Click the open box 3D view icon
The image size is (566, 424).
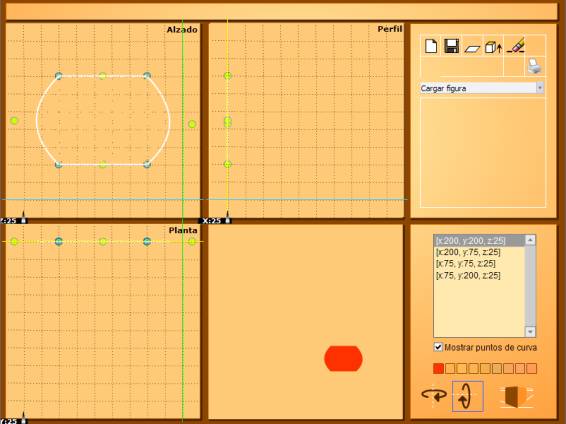click(517, 397)
